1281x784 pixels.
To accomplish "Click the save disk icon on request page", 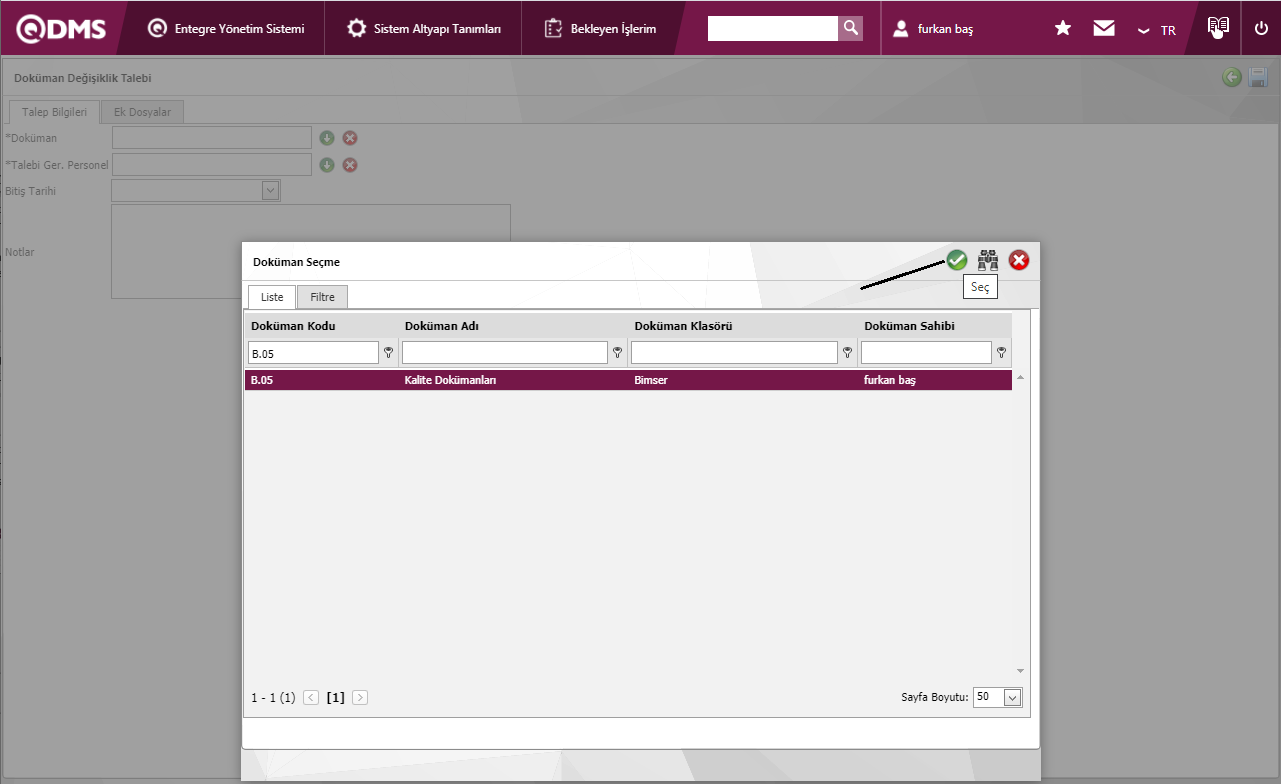I will tap(1258, 77).
